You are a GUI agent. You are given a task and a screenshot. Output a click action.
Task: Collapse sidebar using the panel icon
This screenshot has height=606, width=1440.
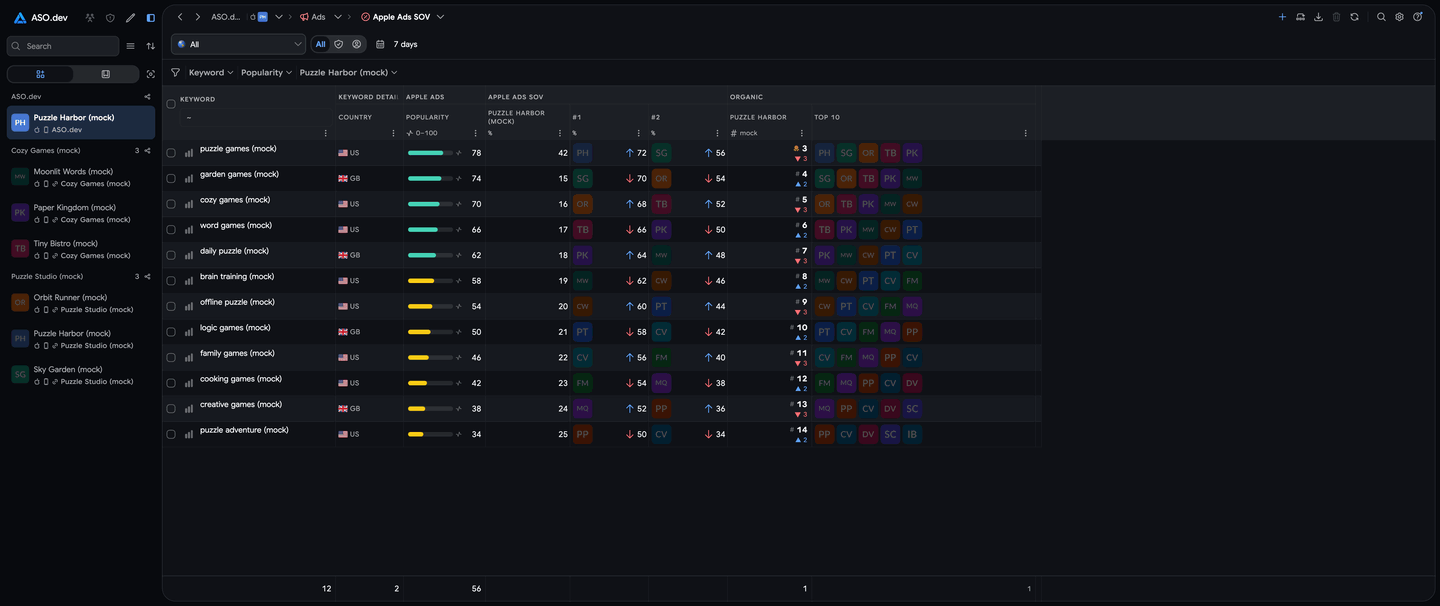(x=150, y=18)
